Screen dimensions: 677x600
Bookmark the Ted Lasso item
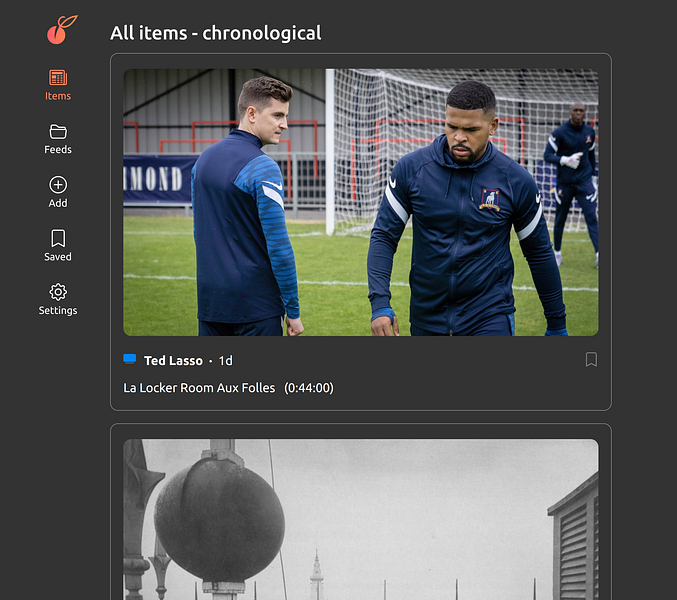pyautogui.click(x=591, y=360)
